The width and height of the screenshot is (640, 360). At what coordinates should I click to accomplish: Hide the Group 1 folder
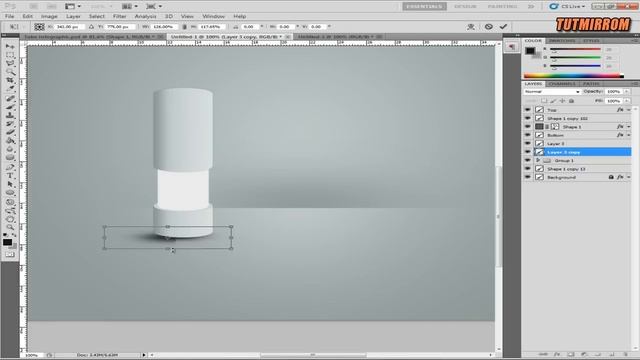click(x=527, y=160)
